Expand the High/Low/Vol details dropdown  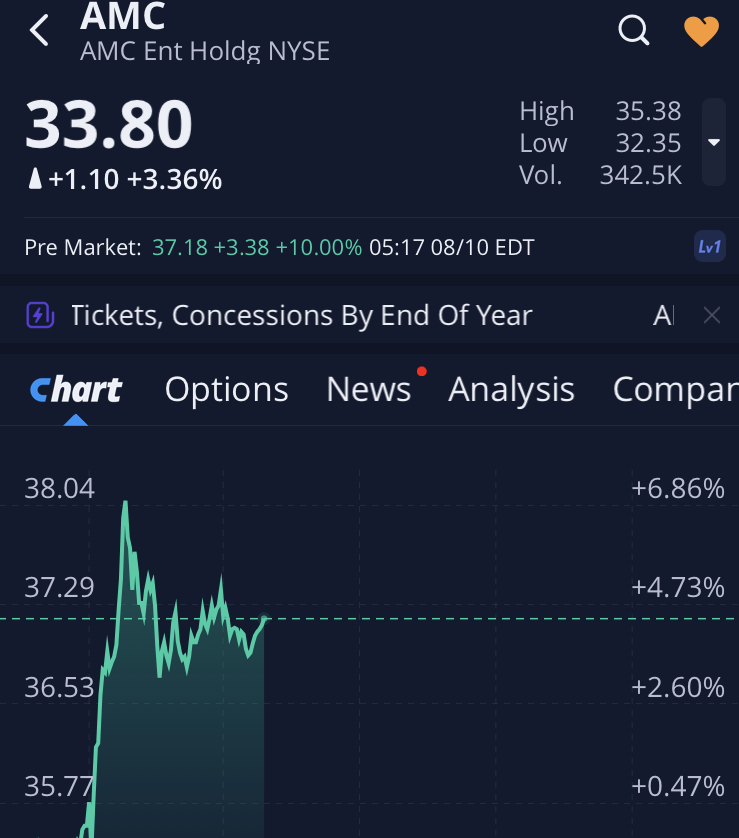pyautogui.click(x=714, y=142)
